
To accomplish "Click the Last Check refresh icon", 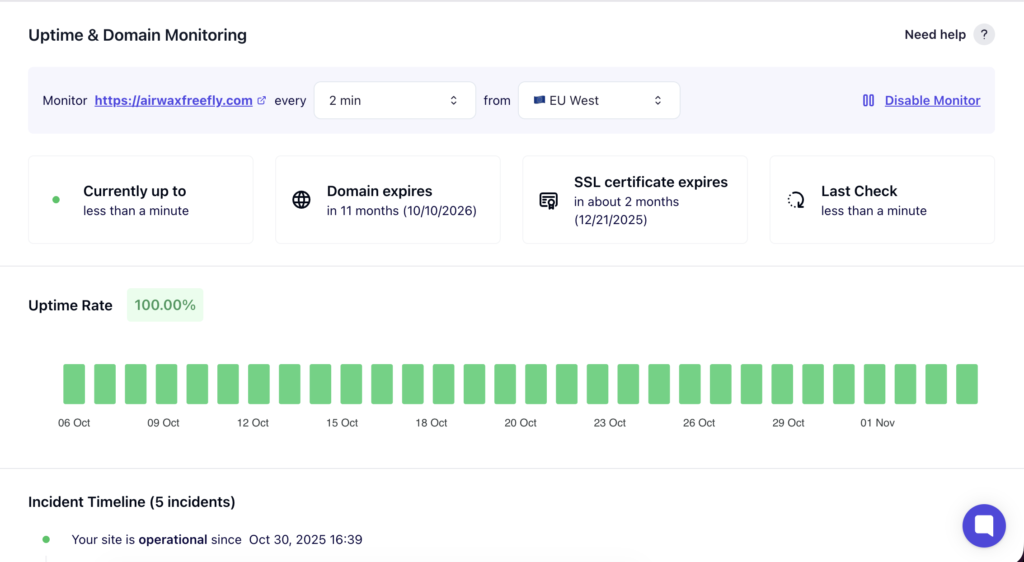I will tap(795, 200).
